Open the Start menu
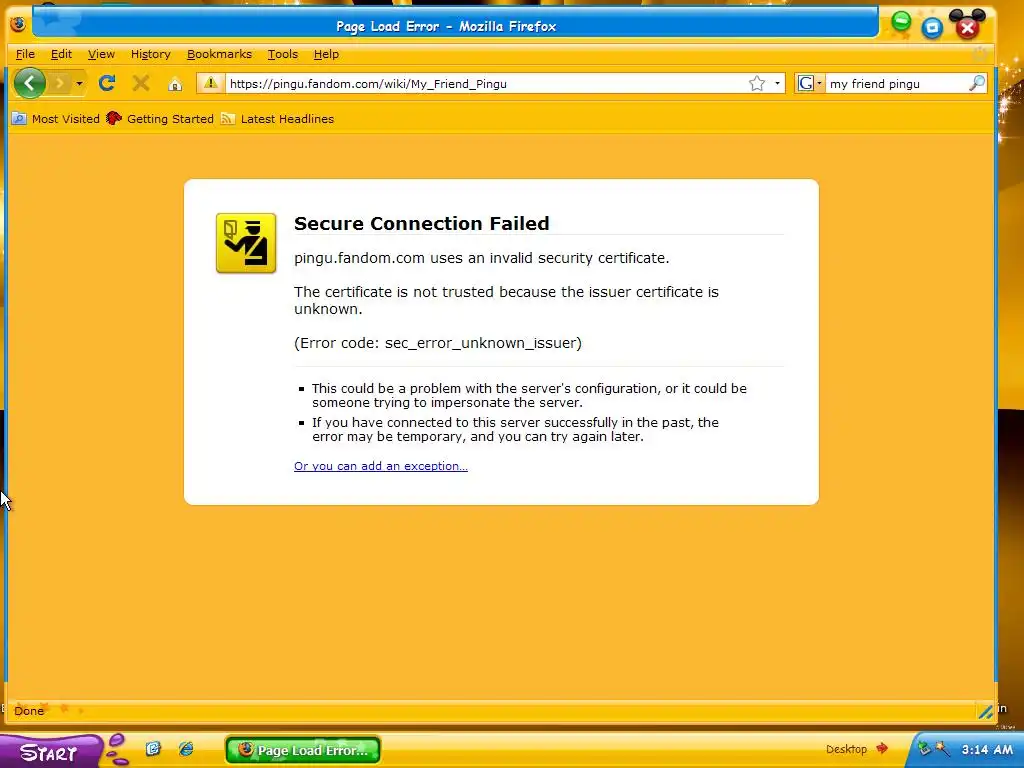1024x768 pixels. pos(49,752)
